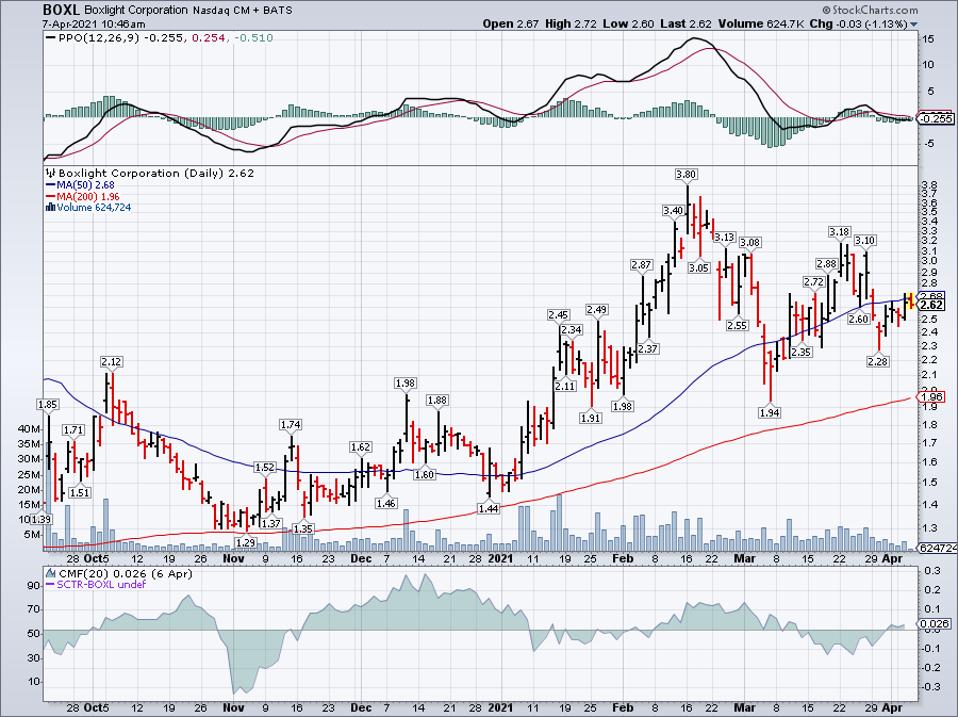Screen dimensions: 958x717
Task: Click the 2.87 price label
Action: (642, 265)
